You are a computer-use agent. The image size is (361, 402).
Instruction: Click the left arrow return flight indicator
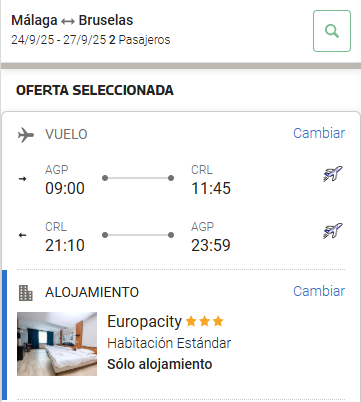pos(22,235)
